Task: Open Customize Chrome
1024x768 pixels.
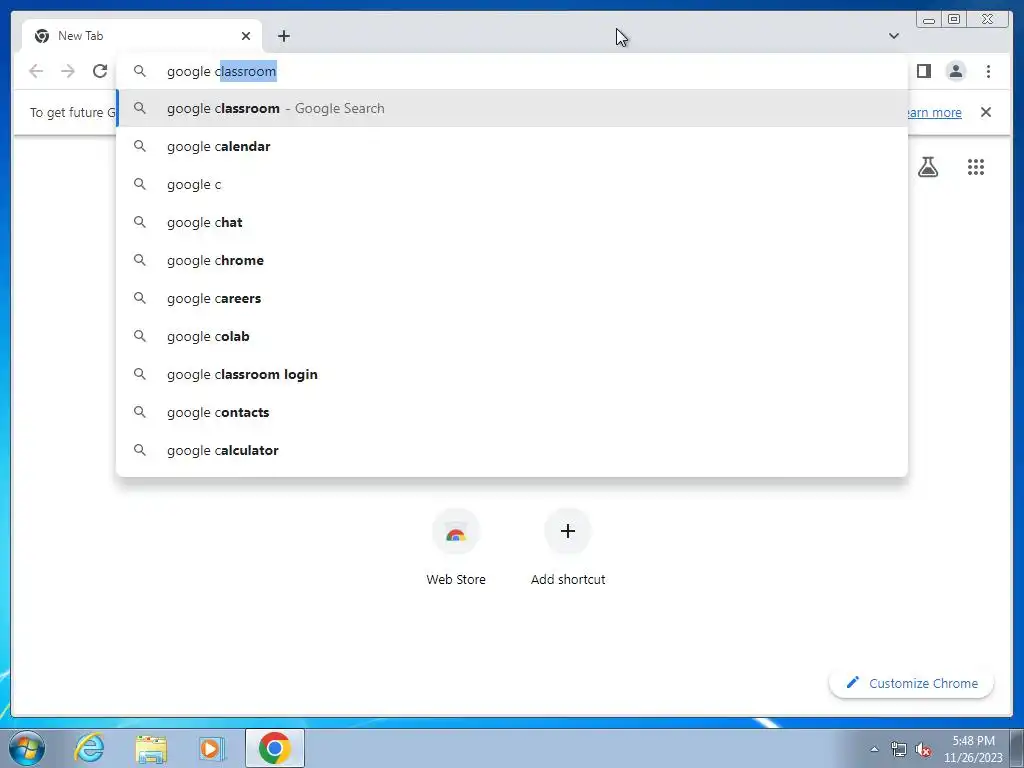Action: pos(912,683)
